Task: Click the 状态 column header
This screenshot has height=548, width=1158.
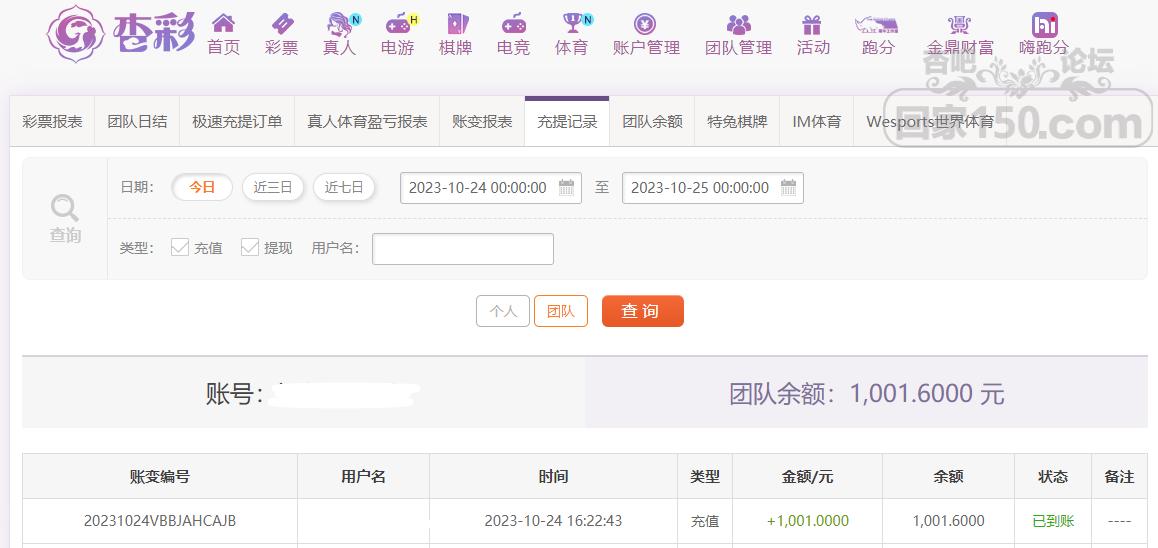Action: tap(1053, 476)
